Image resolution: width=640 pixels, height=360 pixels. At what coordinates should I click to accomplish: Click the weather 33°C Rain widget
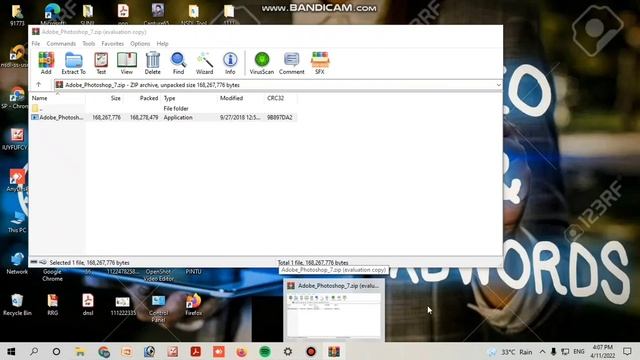[510, 351]
